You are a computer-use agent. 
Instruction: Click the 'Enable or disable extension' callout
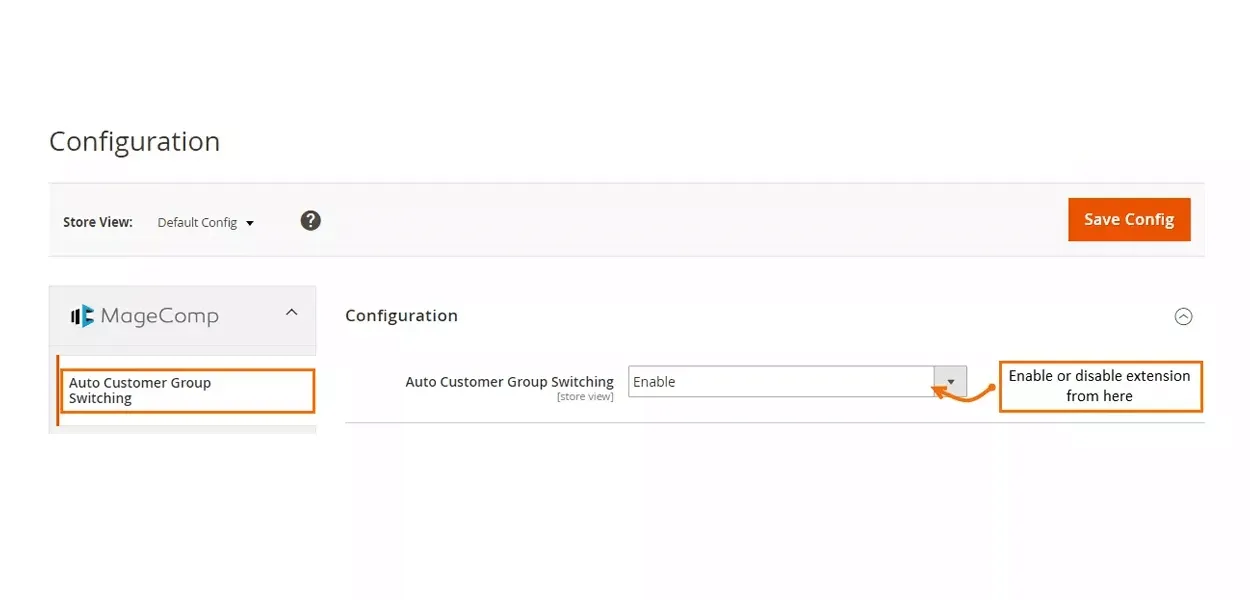[1099, 386]
